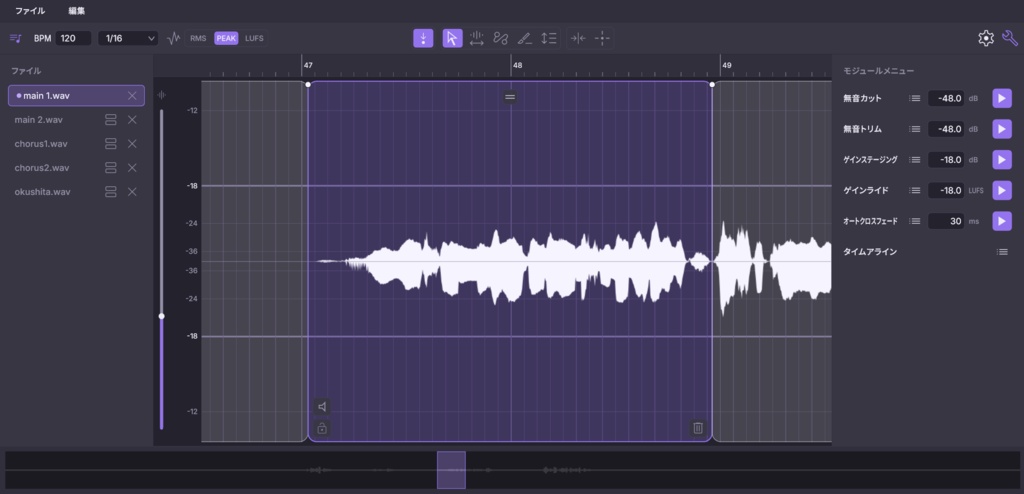Viewport: 1024px width, 494px height.
Task: Click waveform icon above vertical zoom slider
Action: [x=162, y=95]
